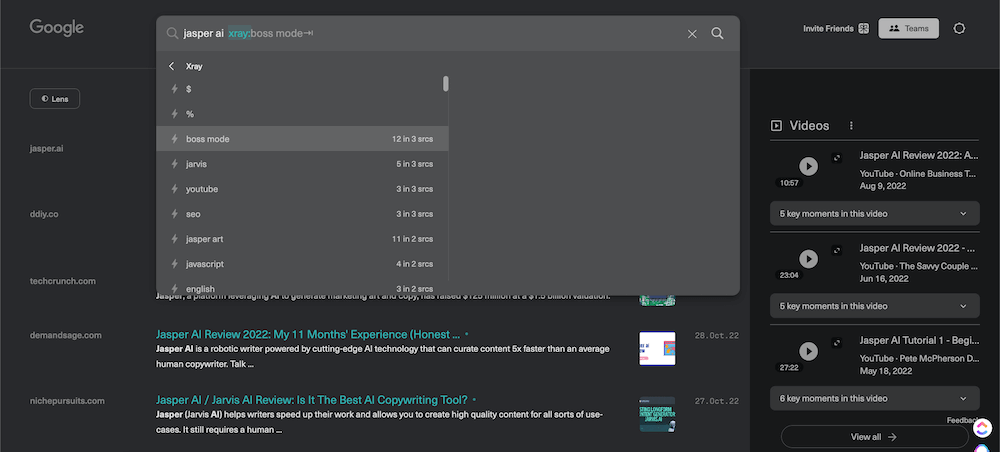The height and width of the screenshot is (452, 1000).
Task: Submit search with the right magnifier icon
Action: point(717,33)
